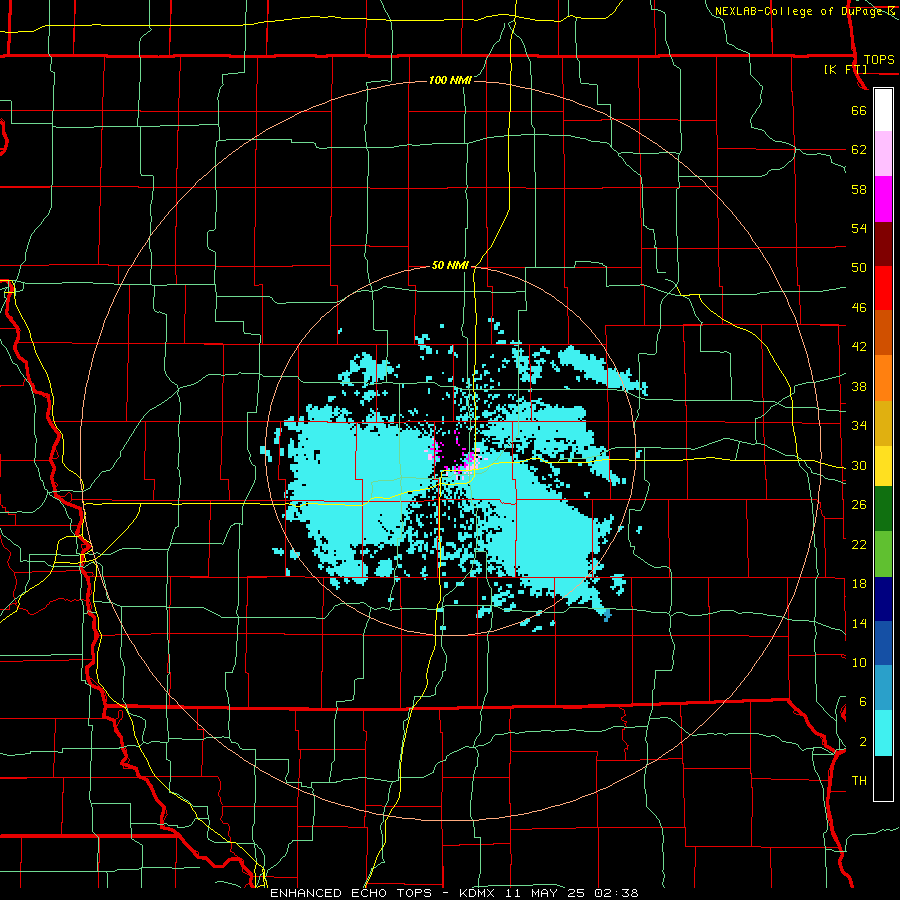Click the dark red maroon legend swatch
Viewport: 900px width, 900px height.
(883, 244)
